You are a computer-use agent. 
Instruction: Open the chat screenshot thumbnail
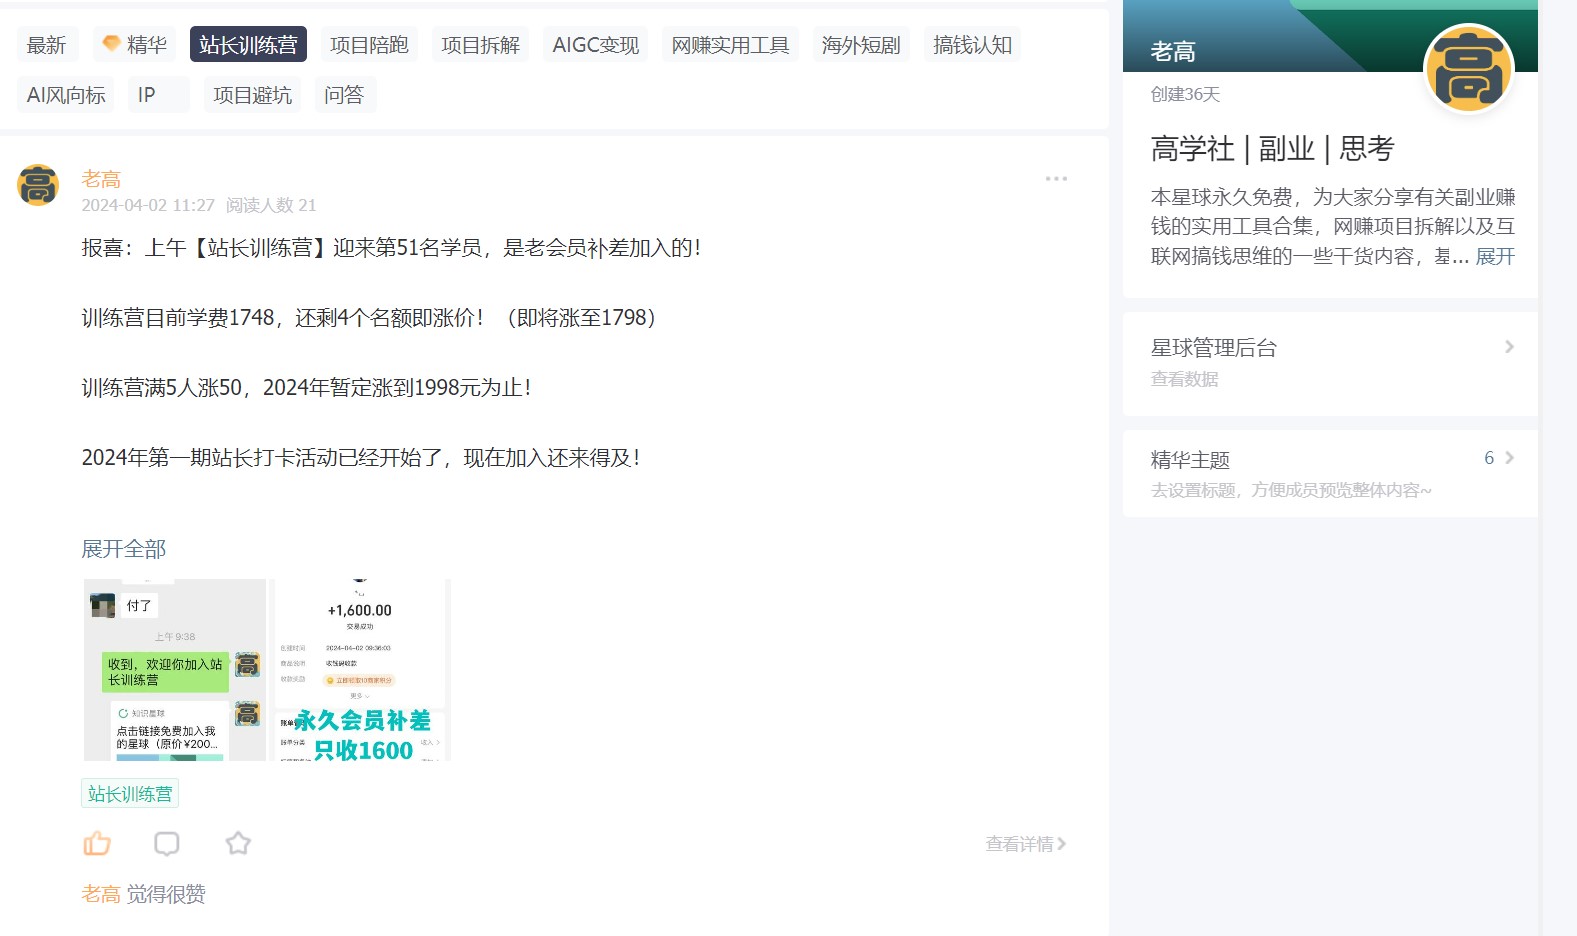[175, 670]
